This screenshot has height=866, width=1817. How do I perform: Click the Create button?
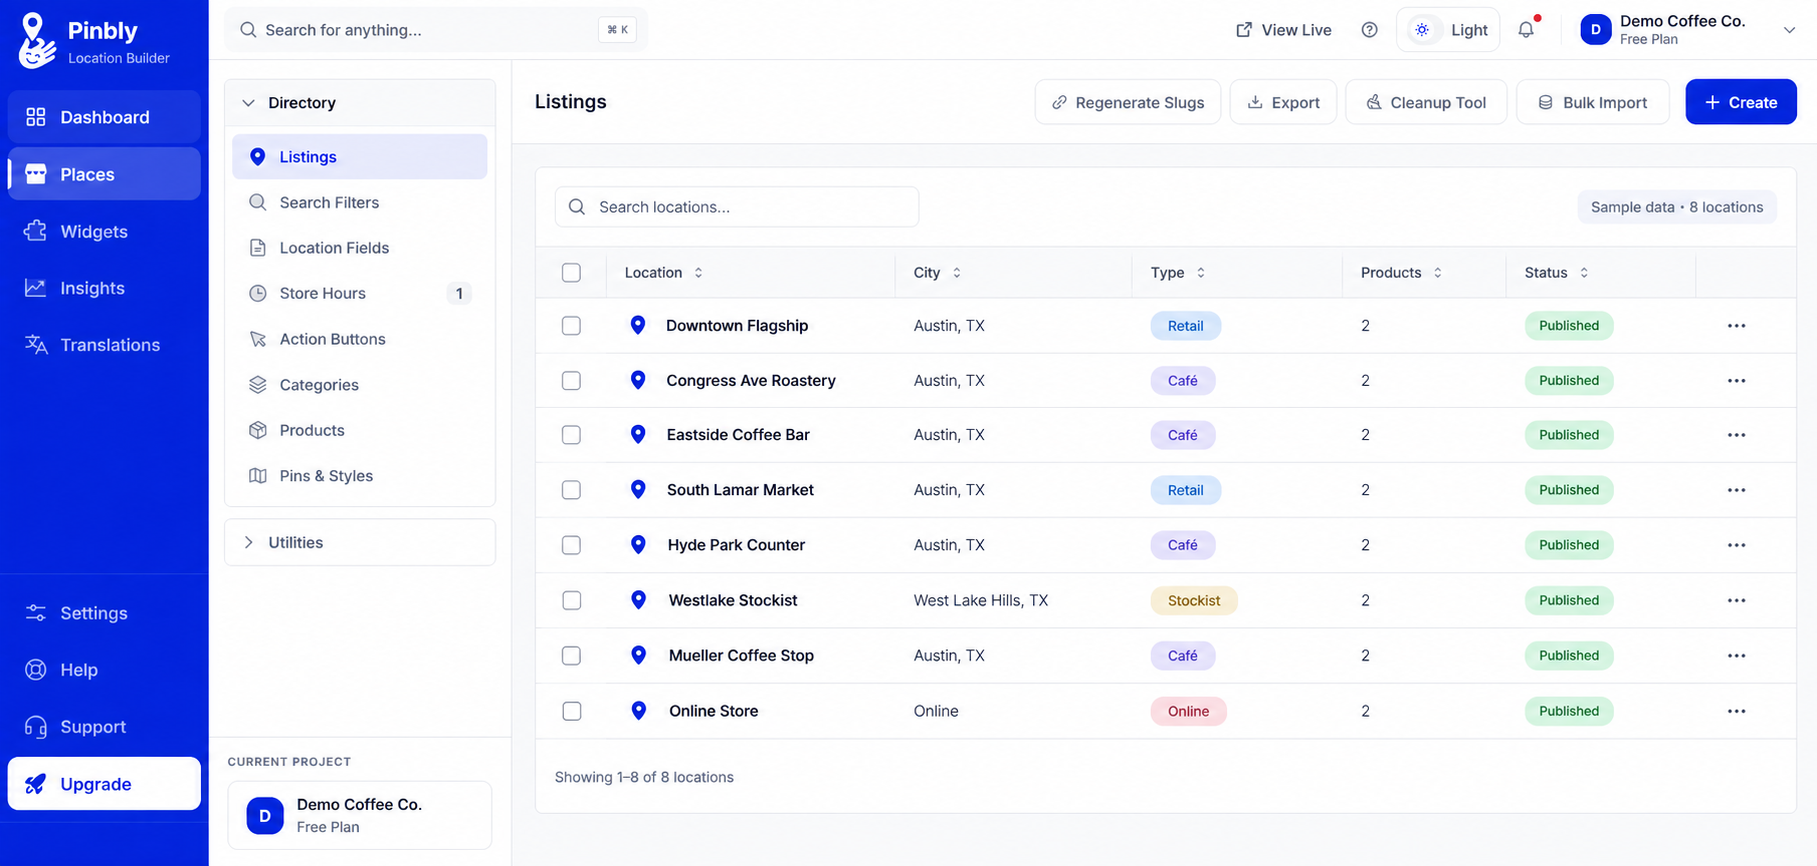pyautogui.click(x=1741, y=102)
